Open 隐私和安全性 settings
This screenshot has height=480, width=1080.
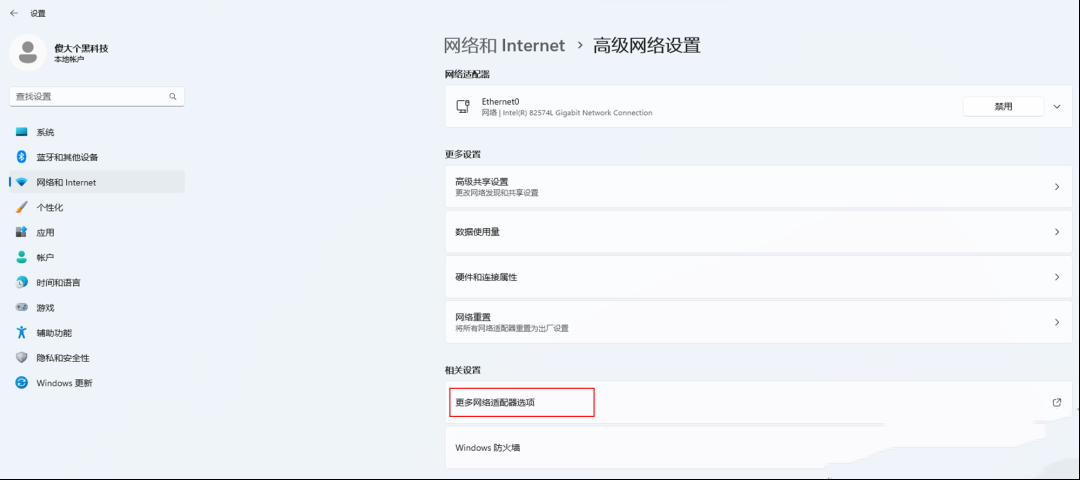point(97,358)
